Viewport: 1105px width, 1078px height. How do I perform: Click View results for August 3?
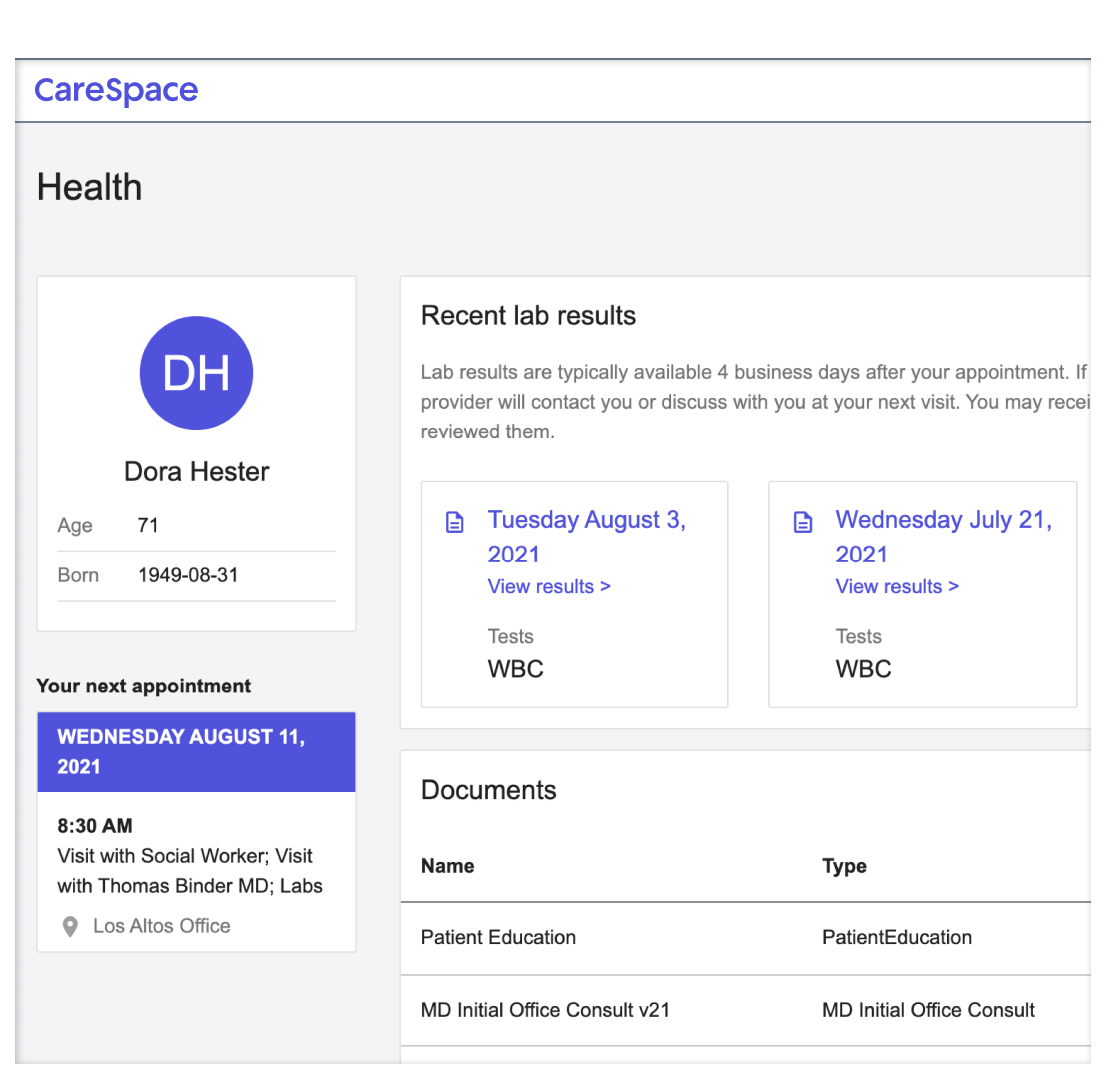(549, 587)
